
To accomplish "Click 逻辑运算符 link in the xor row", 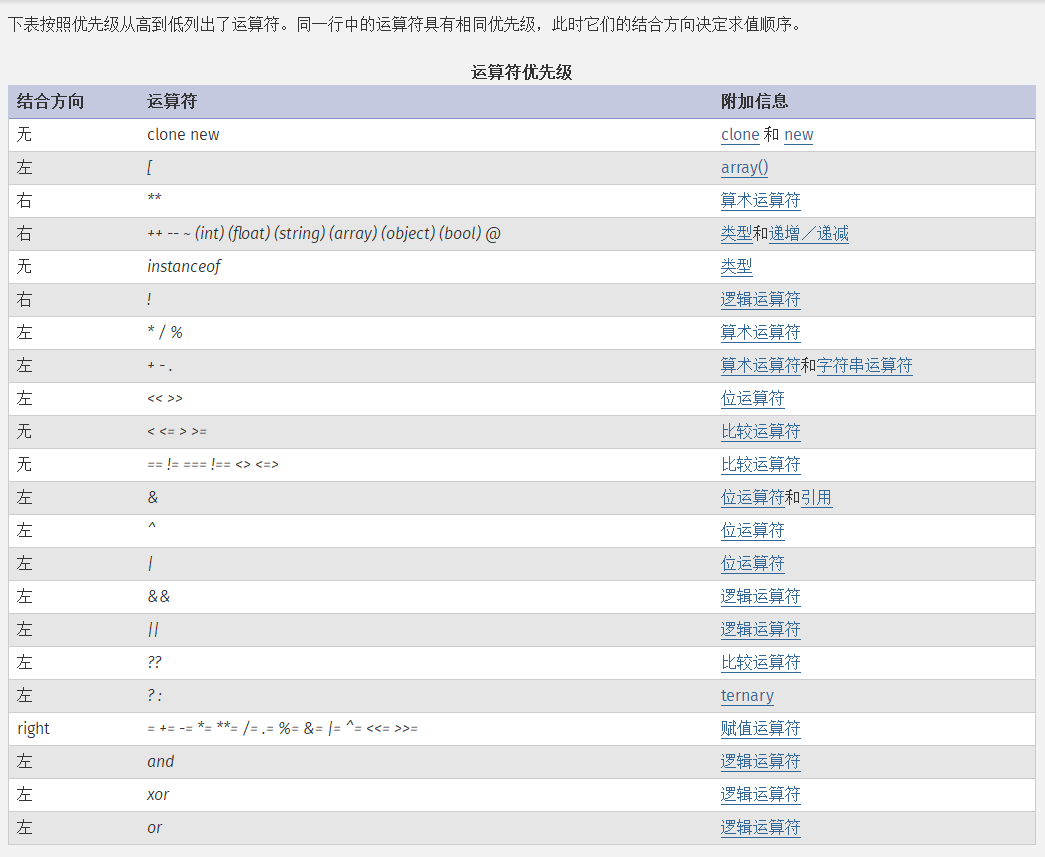I will [760, 794].
